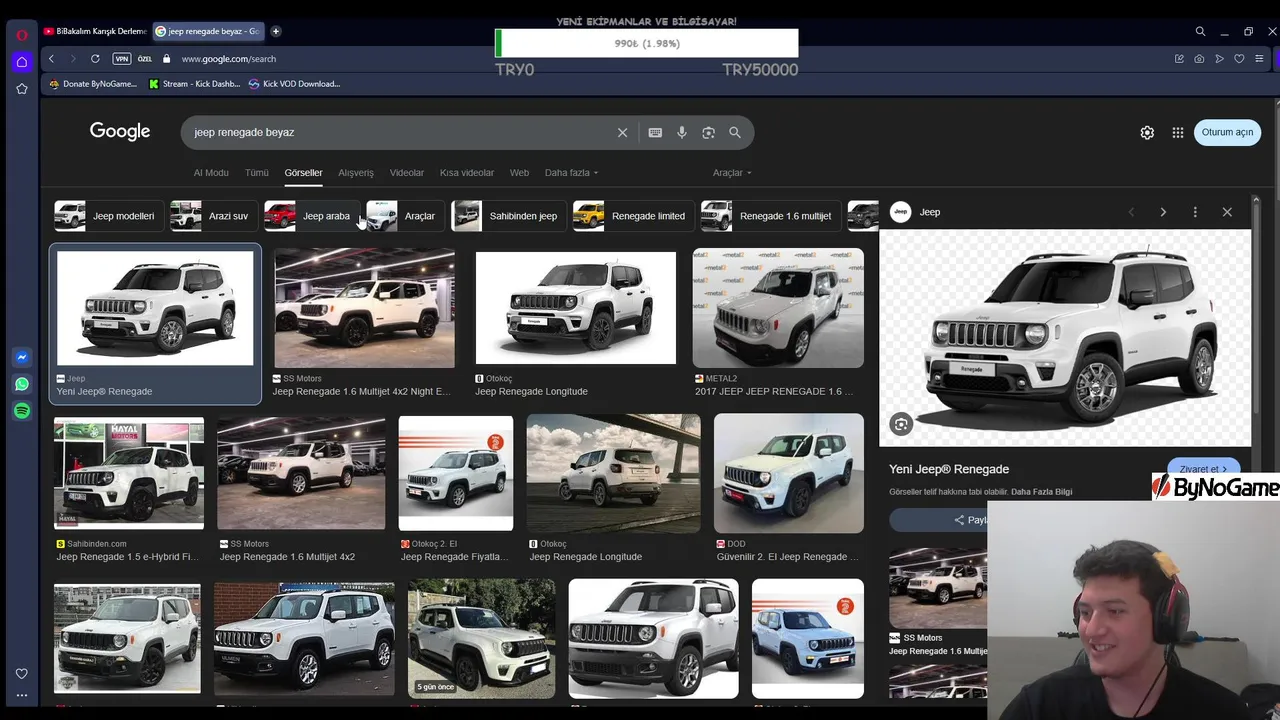
Task: Switch to Web tab
Action: click(519, 173)
